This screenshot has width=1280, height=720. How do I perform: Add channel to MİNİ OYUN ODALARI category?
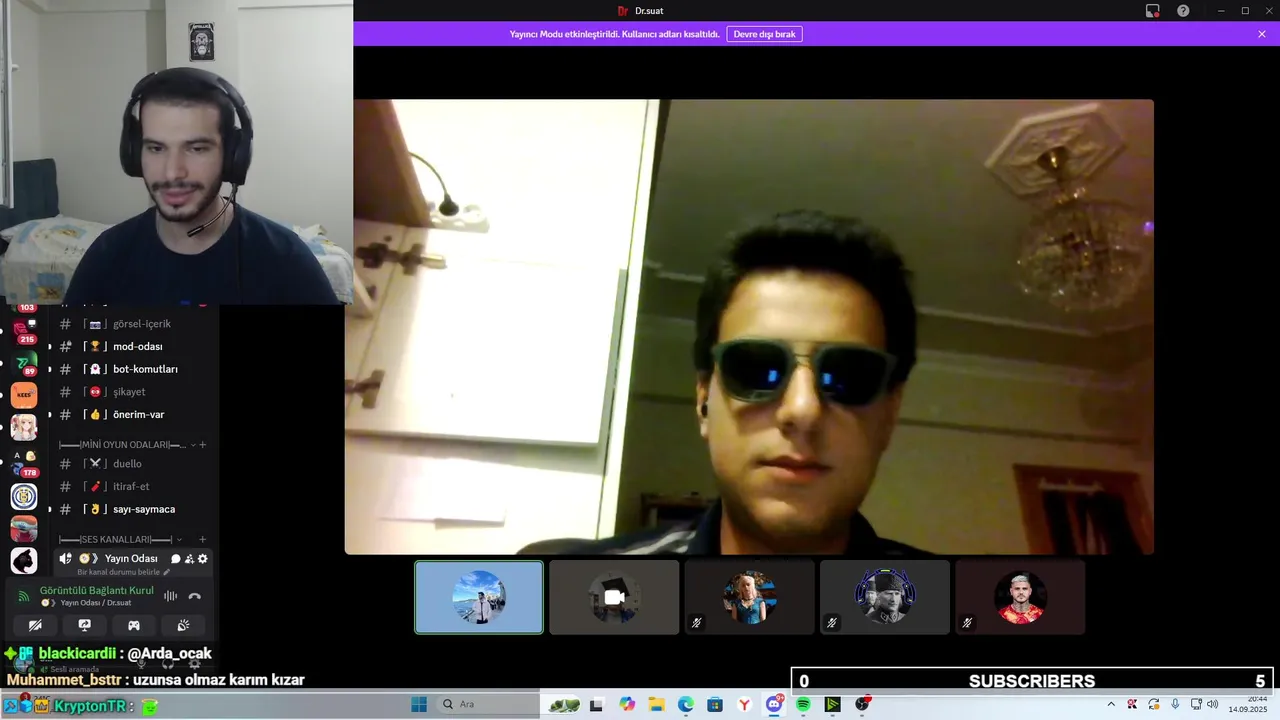203,444
